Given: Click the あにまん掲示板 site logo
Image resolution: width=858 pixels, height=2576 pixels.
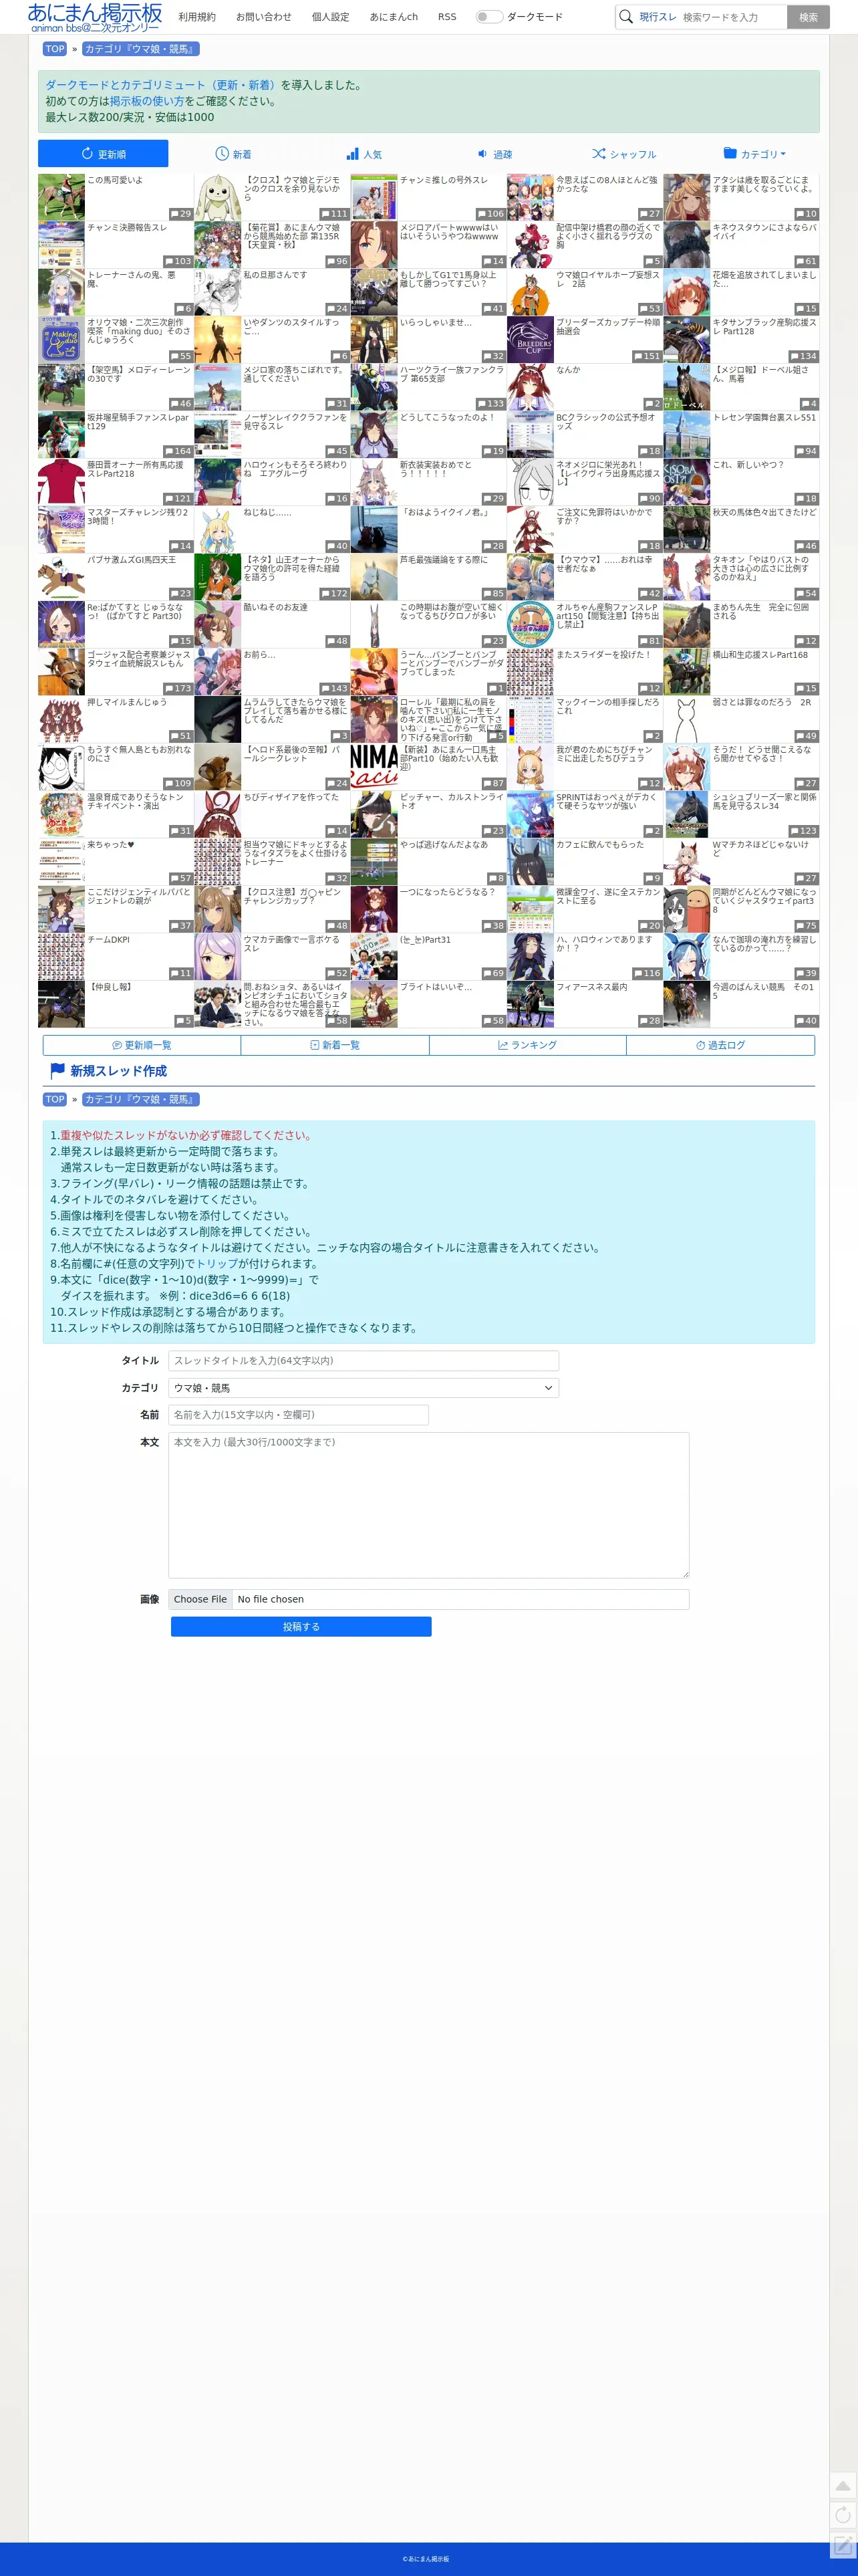Looking at the screenshot, I should click(95, 17).
